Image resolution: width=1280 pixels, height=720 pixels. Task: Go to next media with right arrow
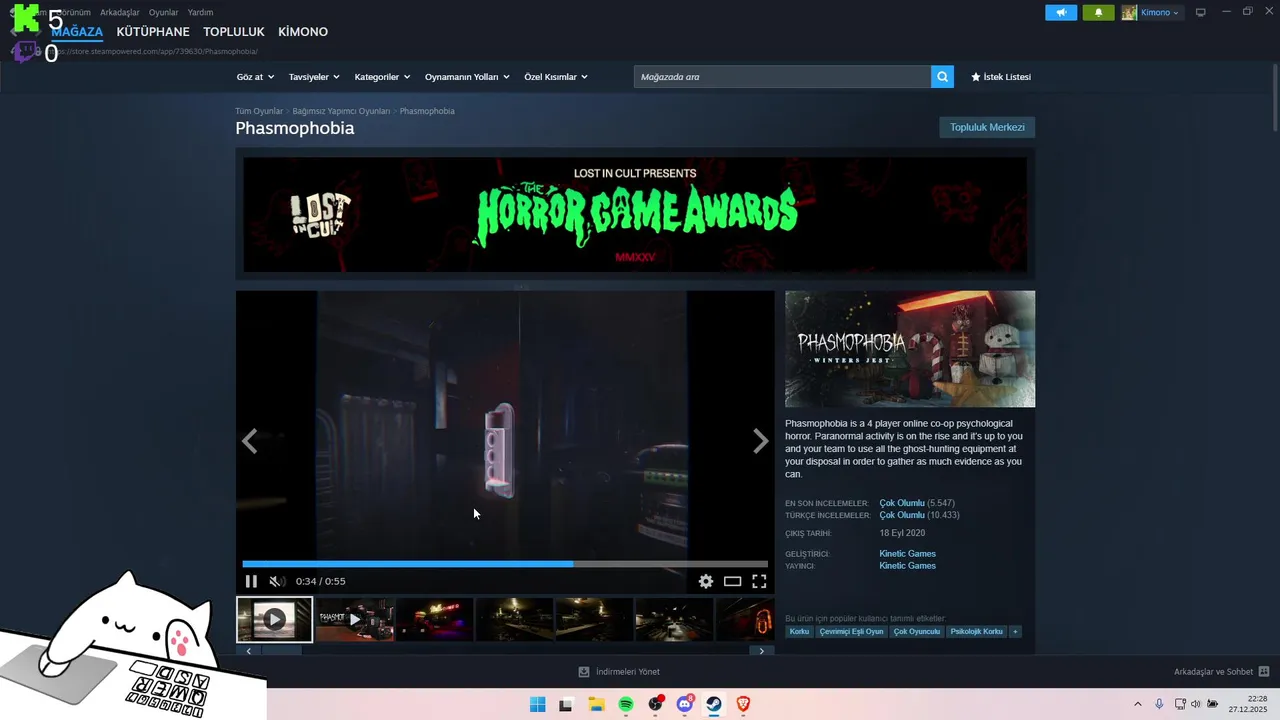[761, 441]
